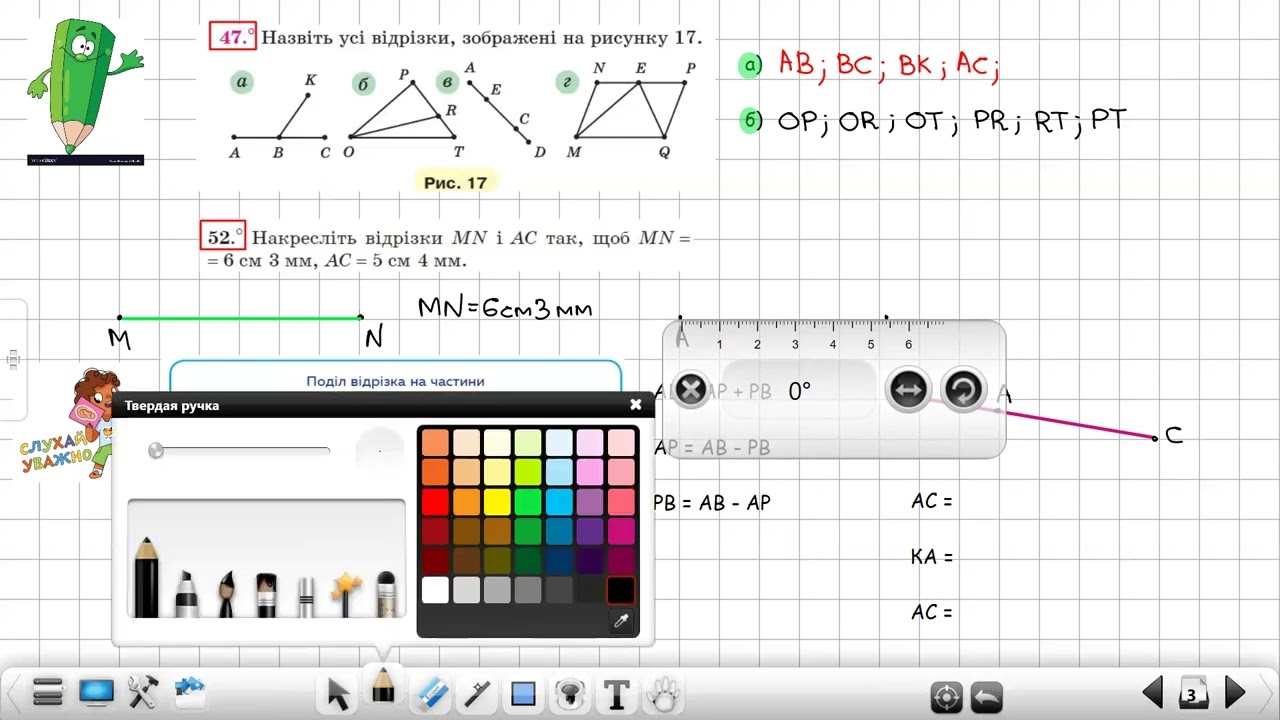Click the bottom toolbar's left edge chevron

(11, 692)
